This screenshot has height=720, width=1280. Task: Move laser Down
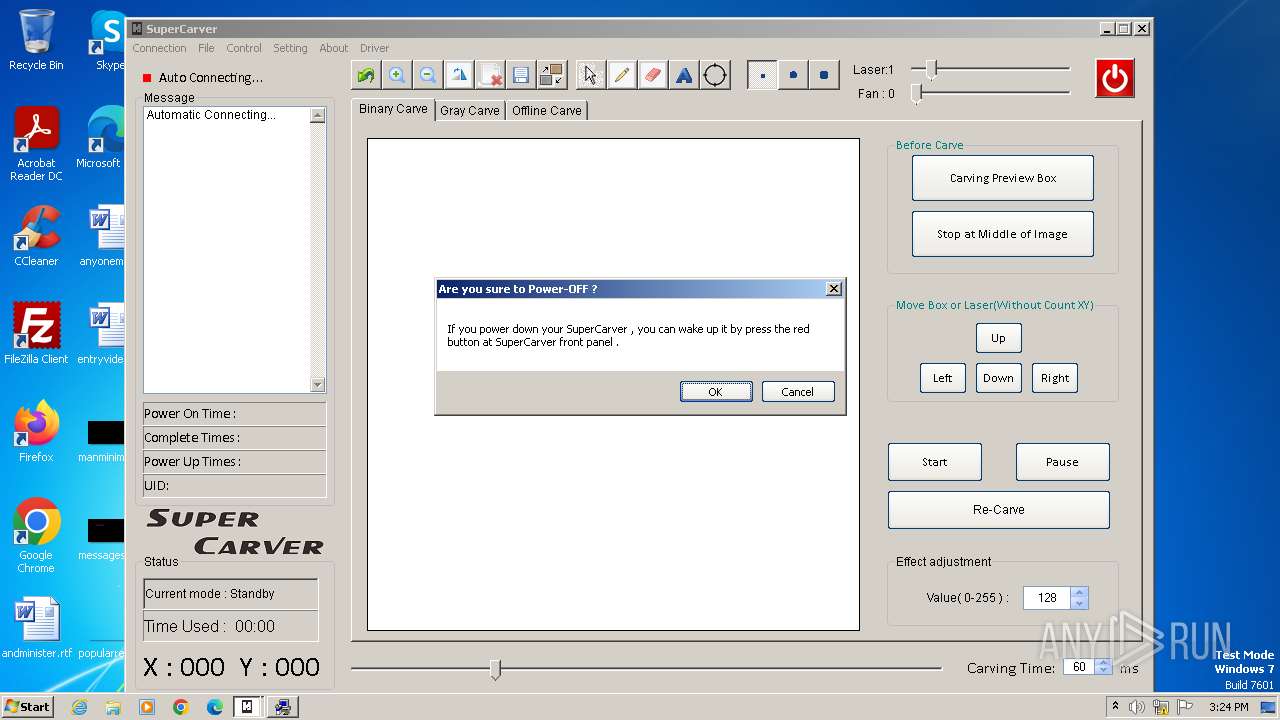[998, 378]
